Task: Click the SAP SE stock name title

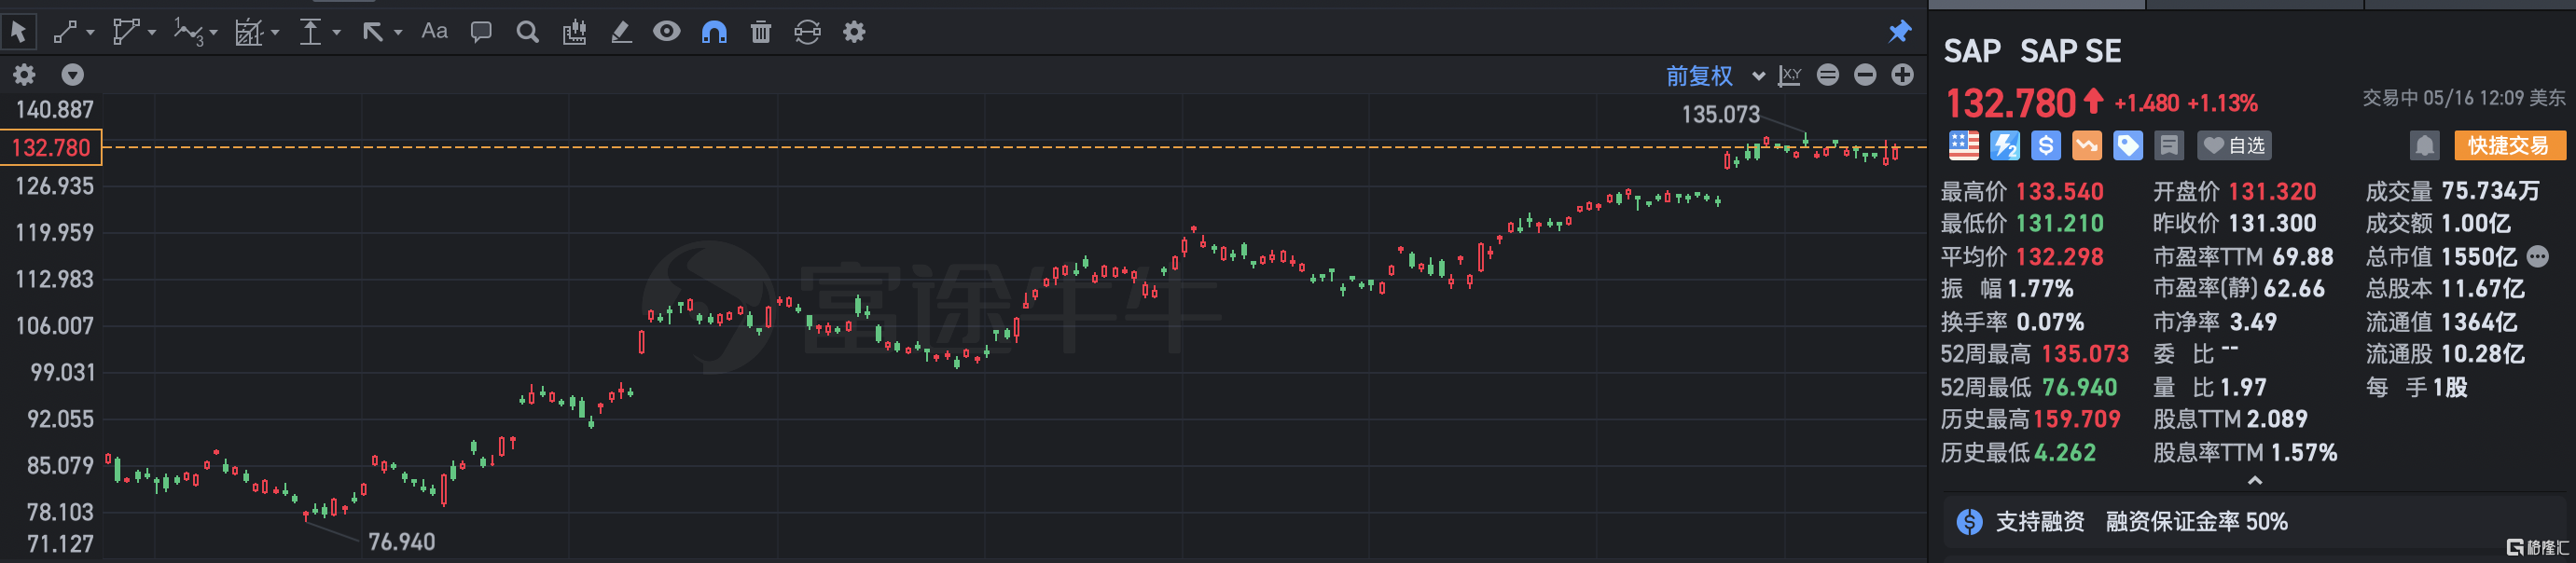Action: click(x=2070, y=51)
